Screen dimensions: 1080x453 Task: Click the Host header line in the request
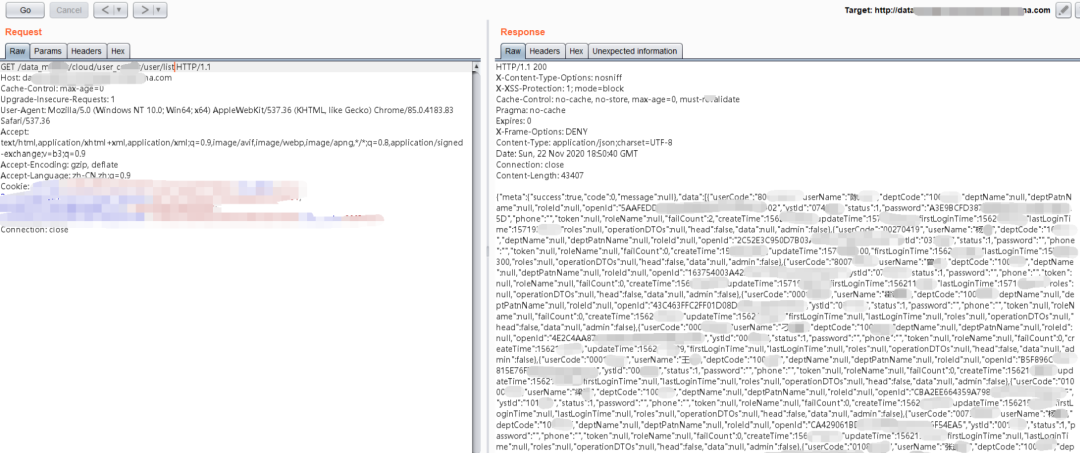pyautogui.click(x=86, y=78)
